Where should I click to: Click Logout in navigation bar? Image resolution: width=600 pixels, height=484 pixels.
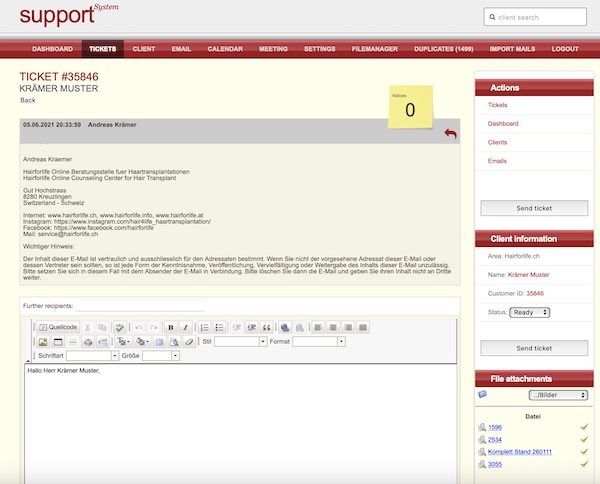[x=565, y=49]
